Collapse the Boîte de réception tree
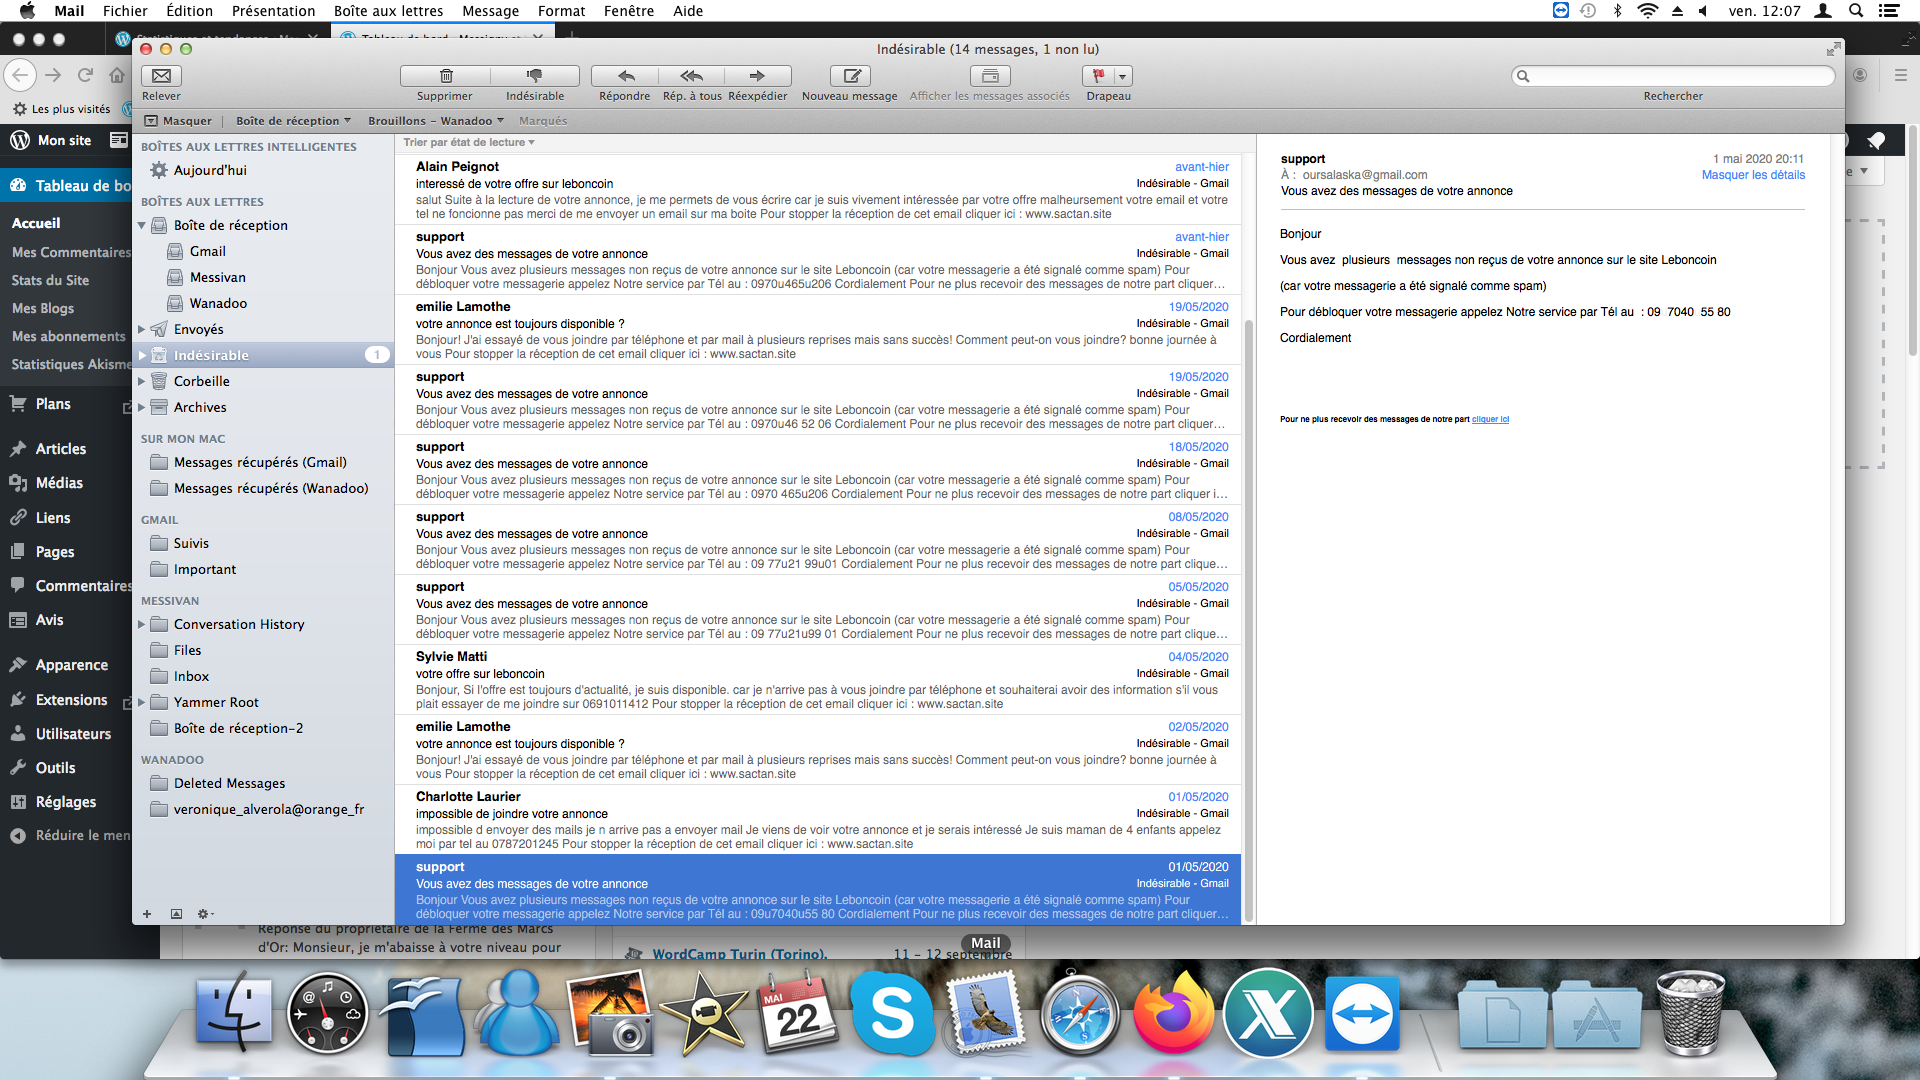 click(142, 226)
